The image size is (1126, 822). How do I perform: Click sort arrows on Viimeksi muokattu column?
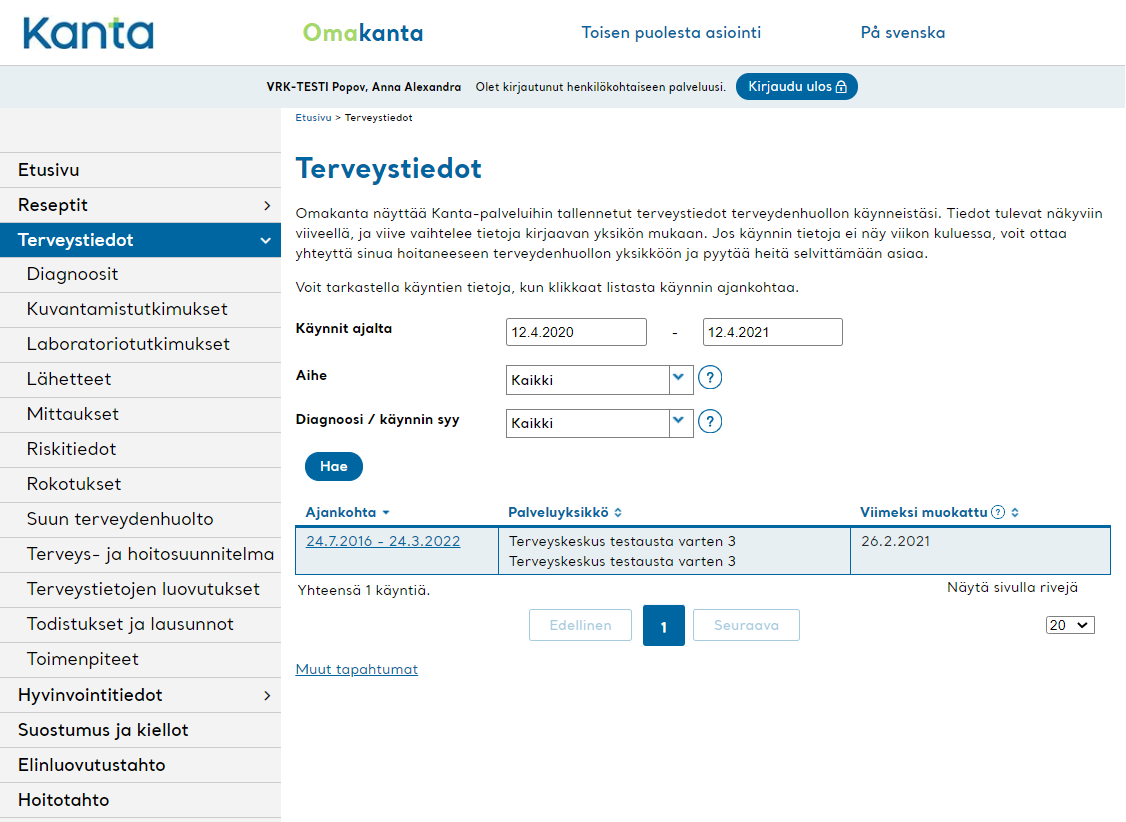pyautogui.click(x=1015, y=513)
